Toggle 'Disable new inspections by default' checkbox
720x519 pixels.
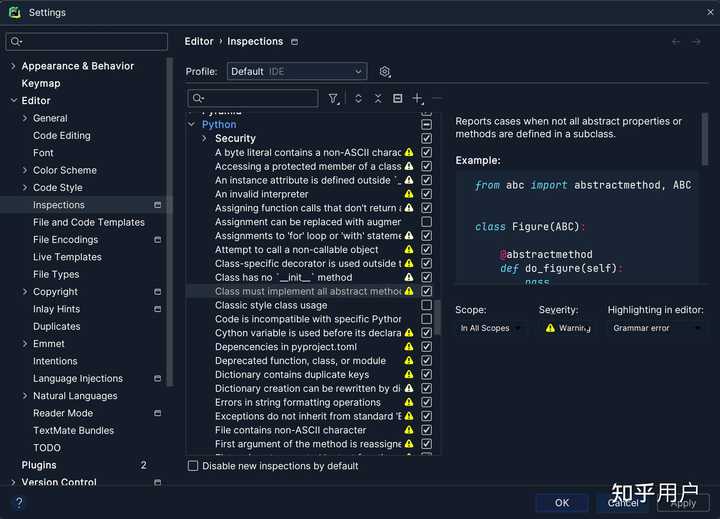click(193, 466)
